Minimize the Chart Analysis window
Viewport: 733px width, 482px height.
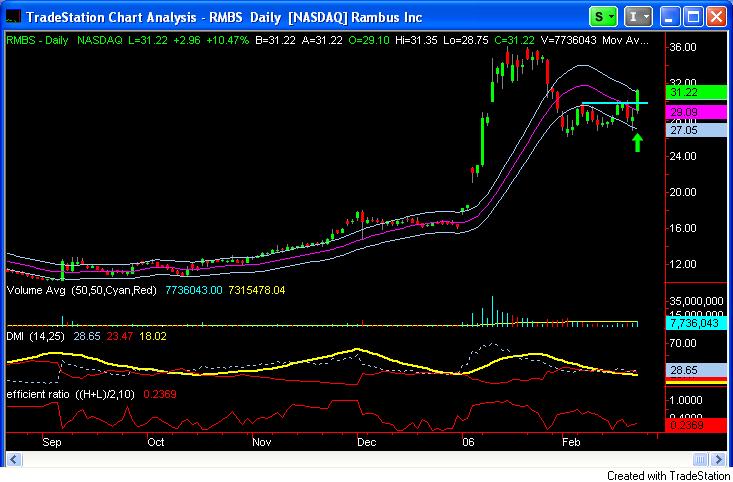click(x=670, y=17)
